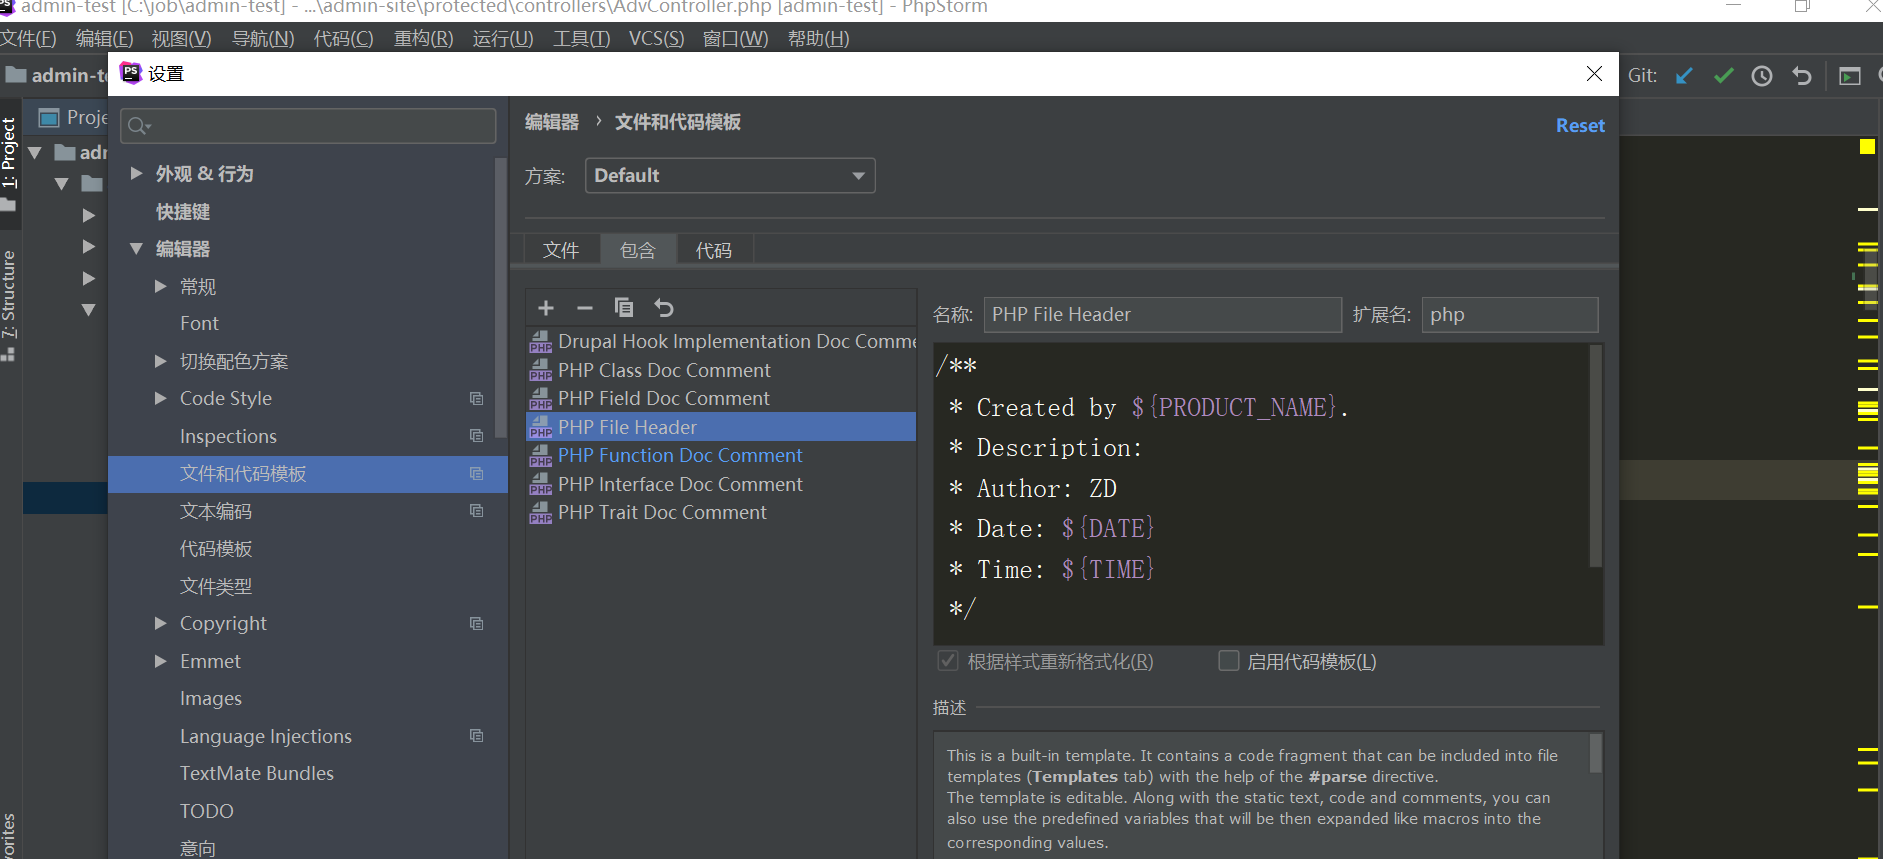Click template editor vertical scrollbar
The height and width of the screenshot is (859, 1883).
coord(1595,456)
